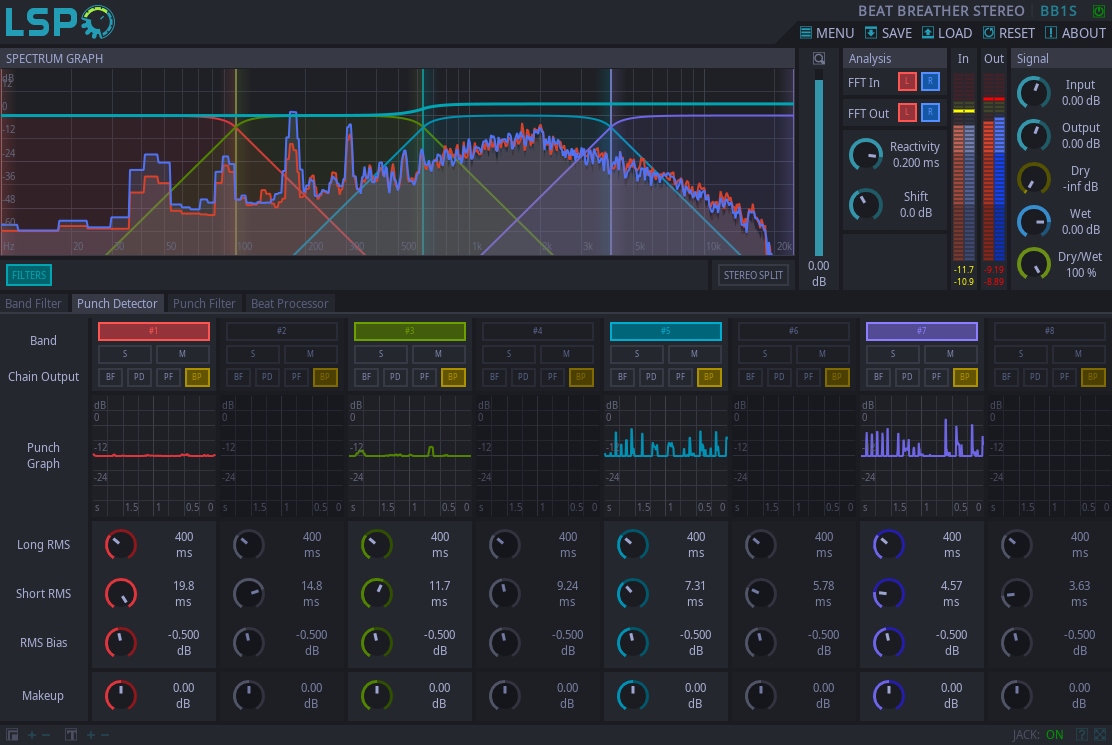This screenshot has height=745, width=1112.
Task: Click the Input gain knob
Action: [1034, 92]
